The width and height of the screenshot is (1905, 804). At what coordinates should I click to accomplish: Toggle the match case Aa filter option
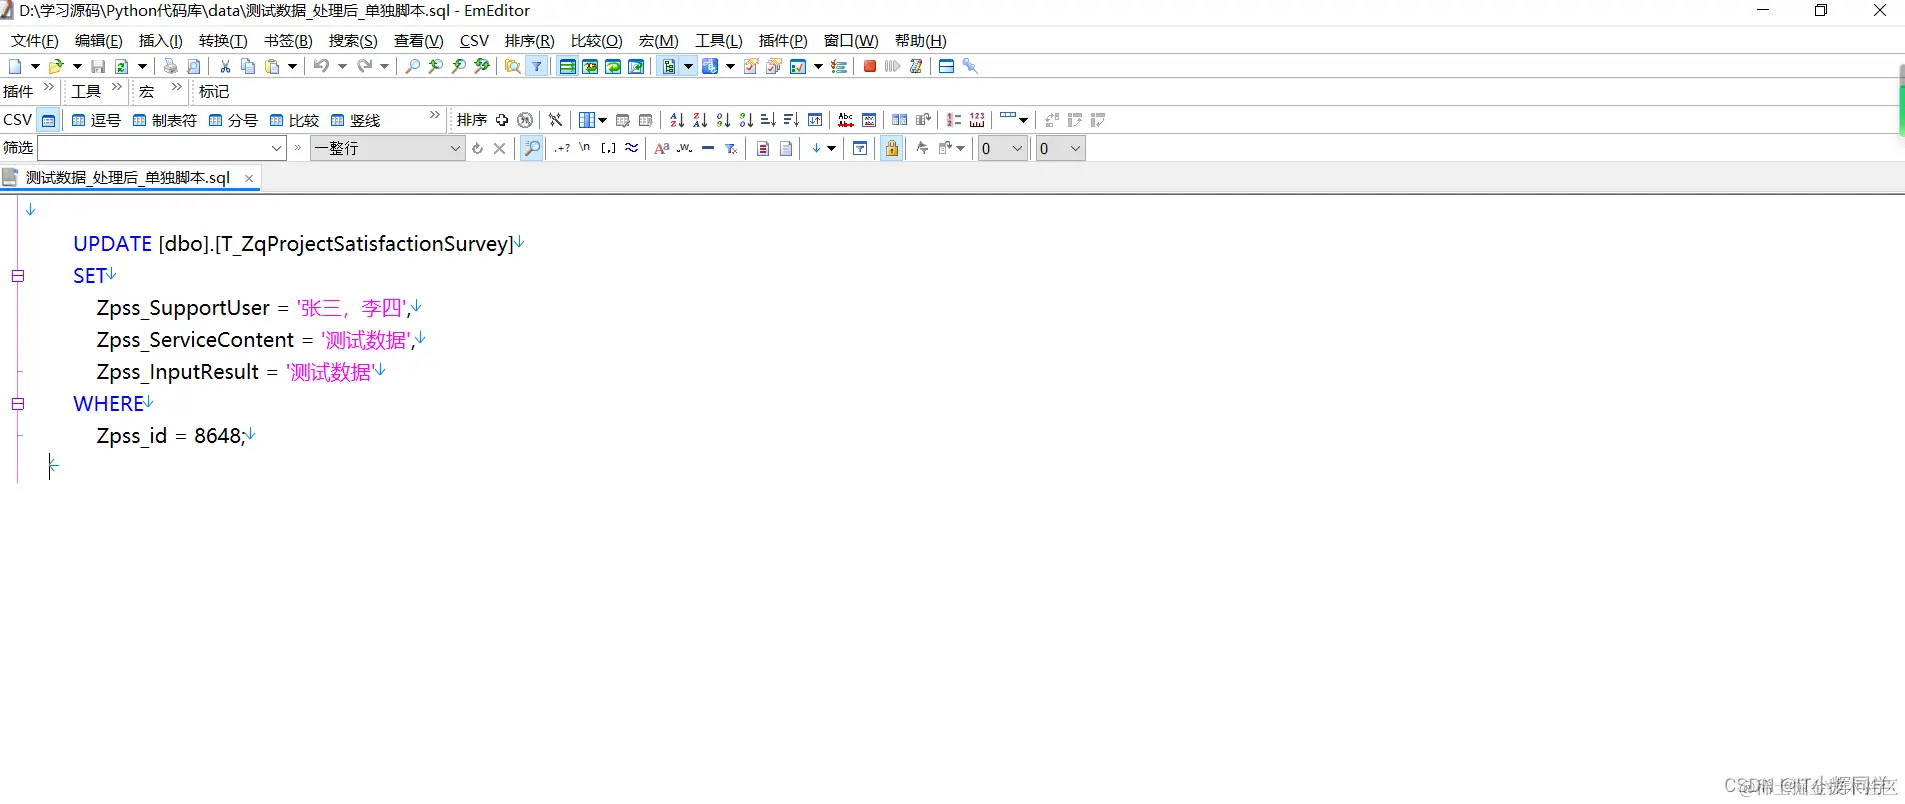click(661, 148)
